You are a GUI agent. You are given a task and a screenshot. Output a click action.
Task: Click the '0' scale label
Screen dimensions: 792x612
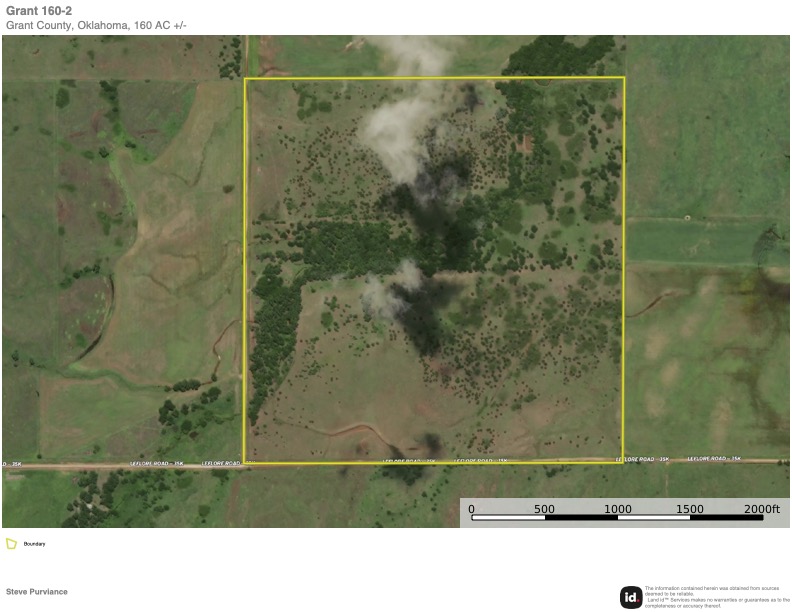coord(472,509)
